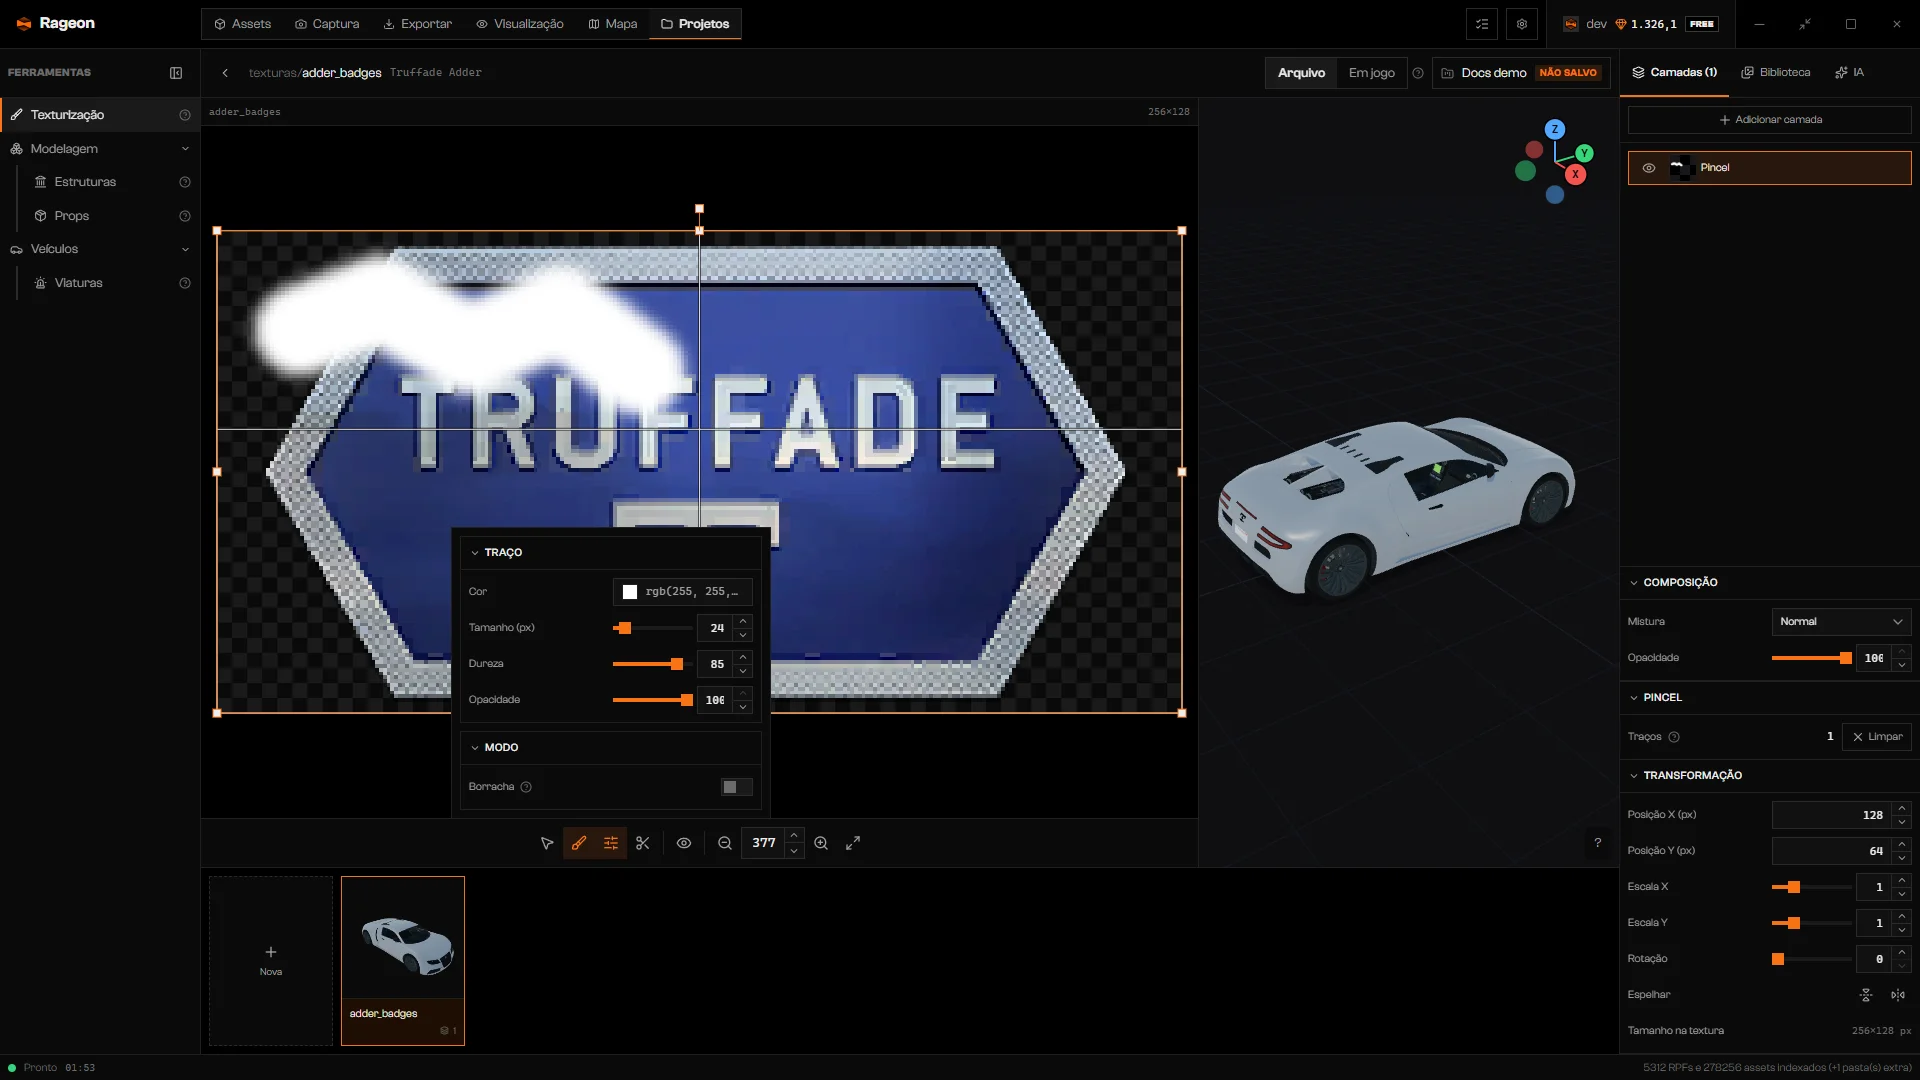Click the Posição X input field

(x=1832, y=815)
